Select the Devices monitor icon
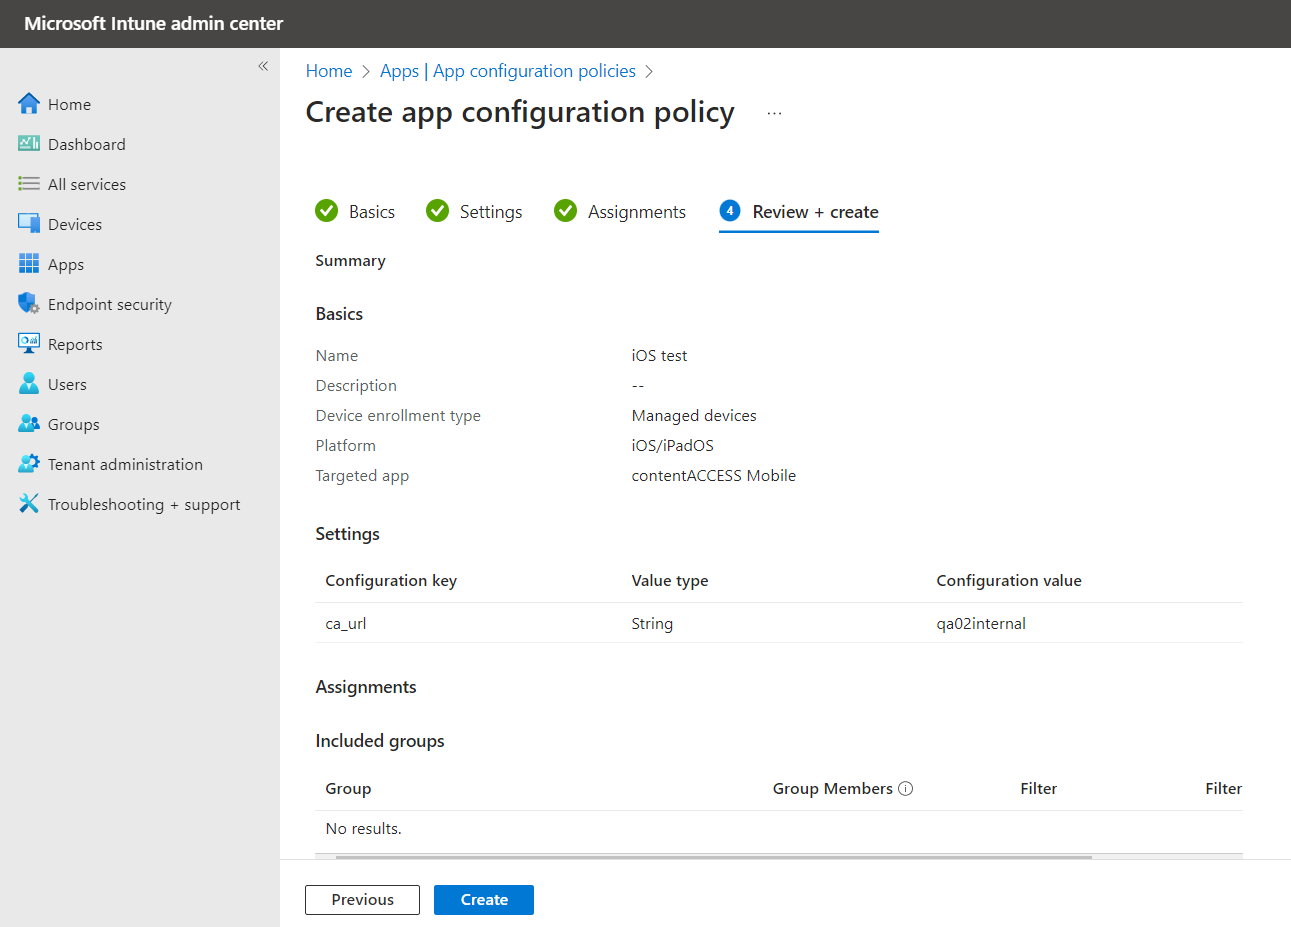This screenshot has height=927, width=1291. tap(29, 224)
